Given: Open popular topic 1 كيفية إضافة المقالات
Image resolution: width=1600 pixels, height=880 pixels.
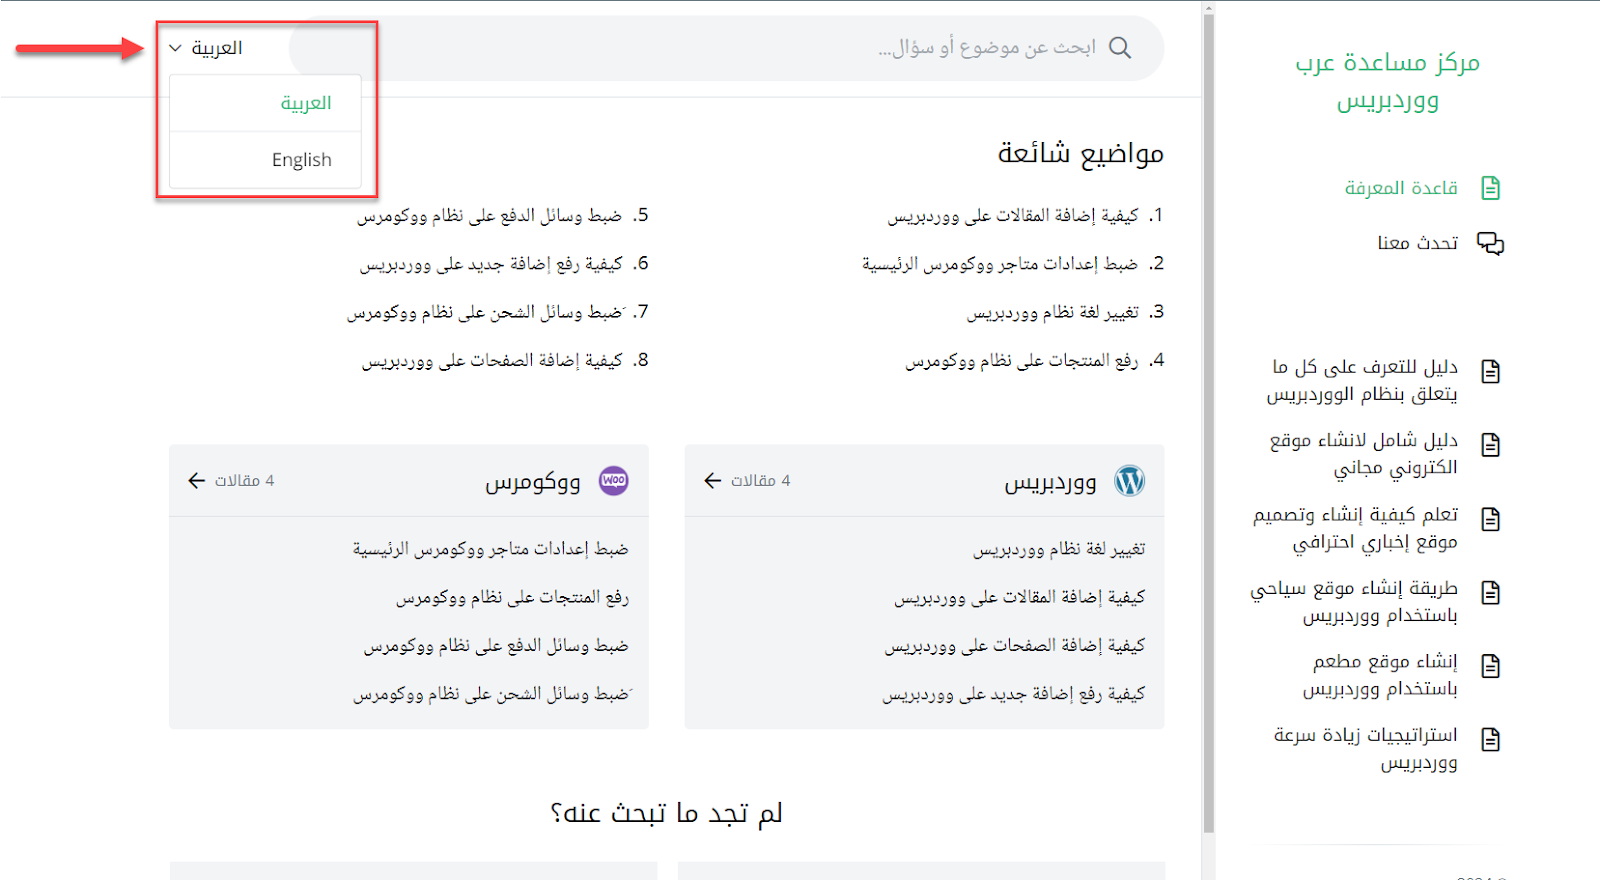Looking at the screenshot, I should tap(1013, 216).
